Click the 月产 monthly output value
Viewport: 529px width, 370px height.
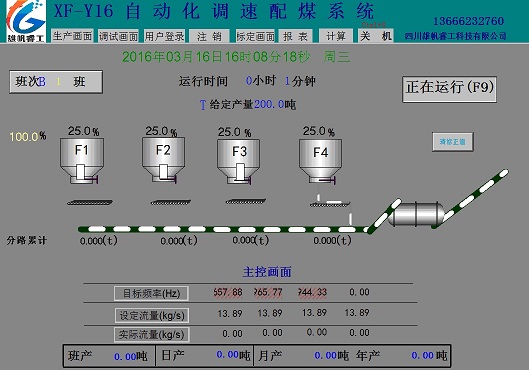pyautogui.click(x=326, y=355)
